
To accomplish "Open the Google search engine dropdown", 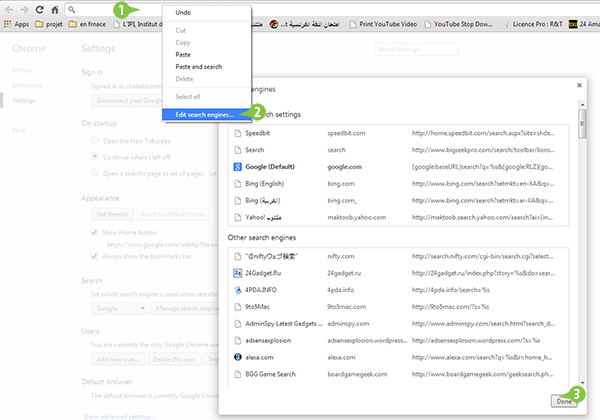I will pos(119,308).
